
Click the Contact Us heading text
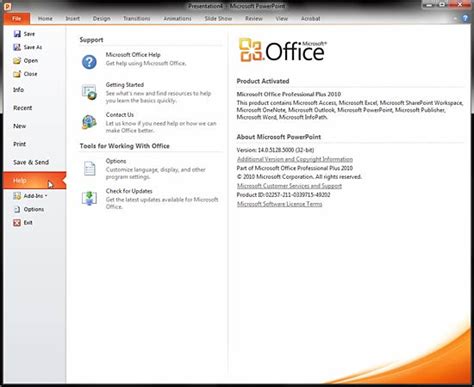[x=120, y=115]
